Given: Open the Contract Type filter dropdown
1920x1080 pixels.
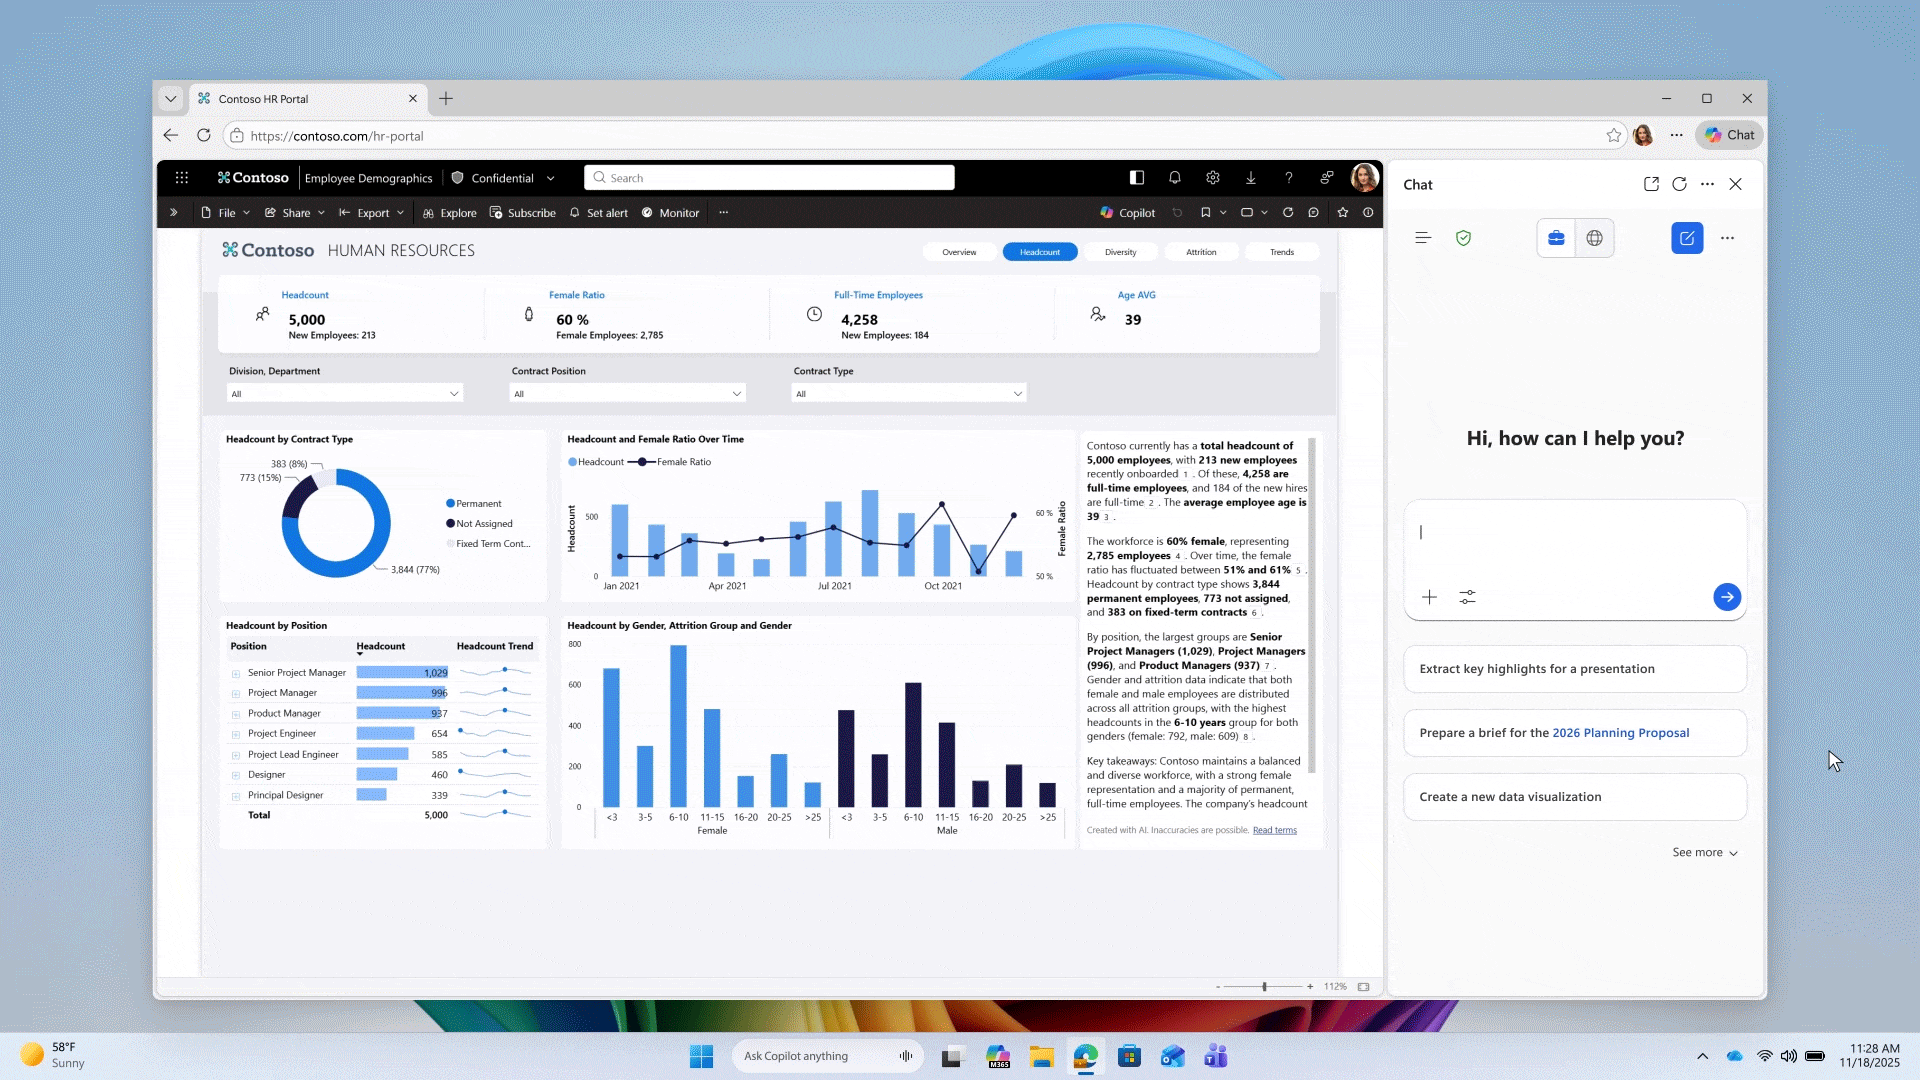Looking at the screenshot, I should click(908, 394).
